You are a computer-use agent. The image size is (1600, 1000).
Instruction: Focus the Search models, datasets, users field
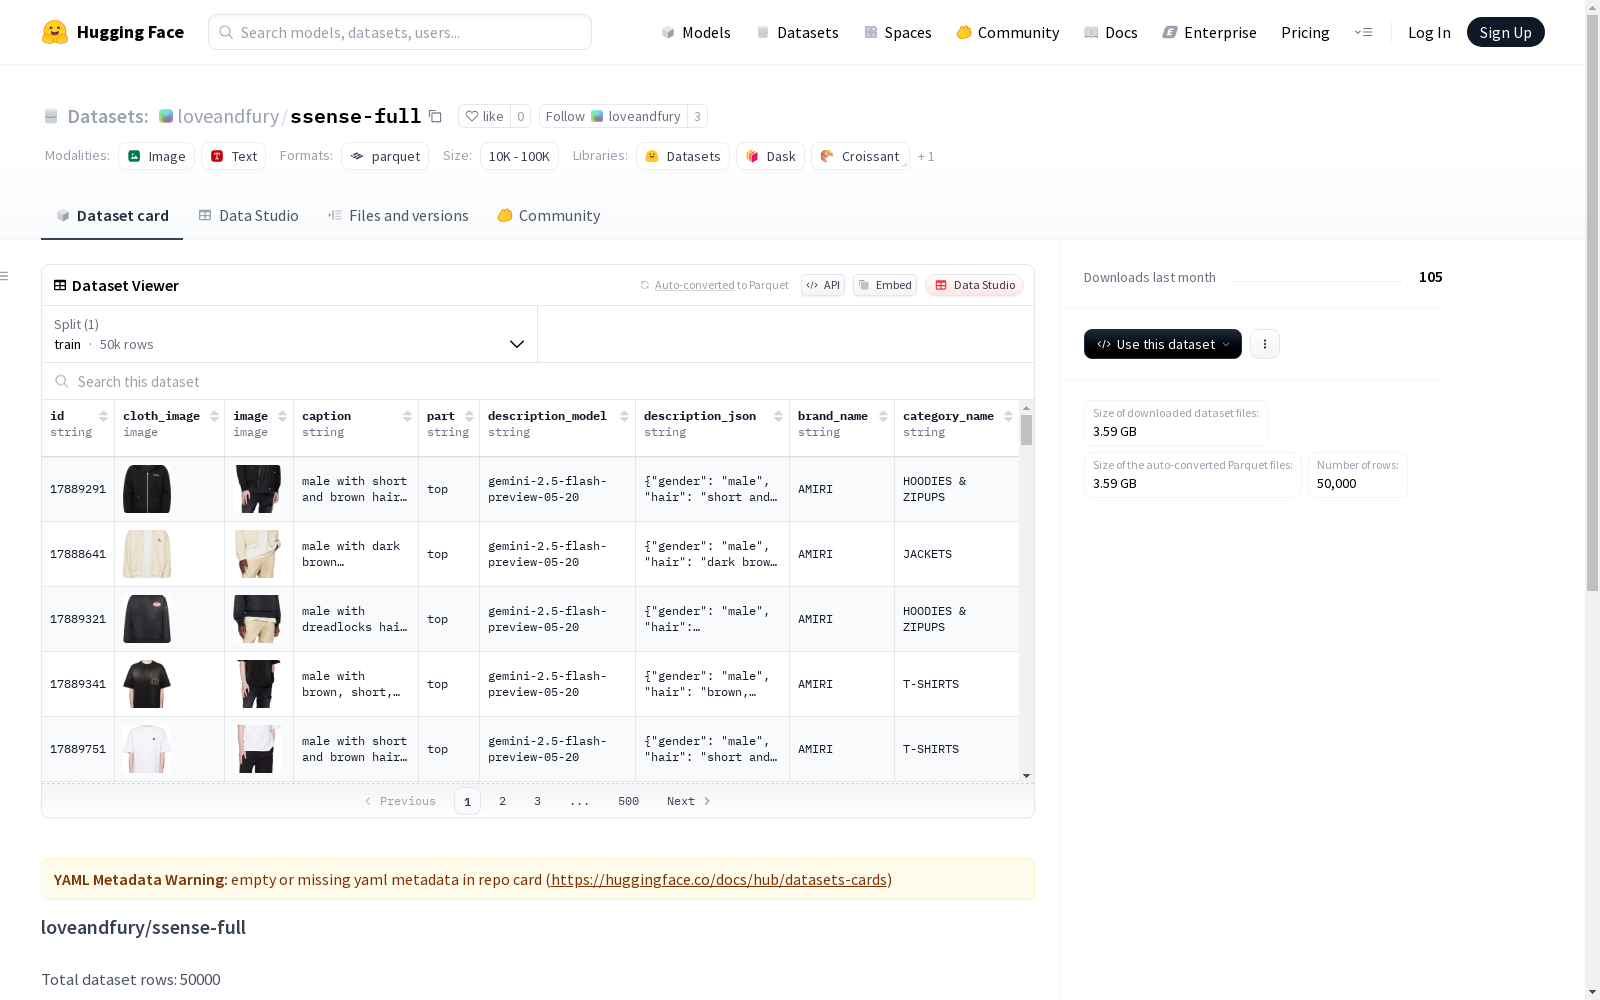[400, 32]
